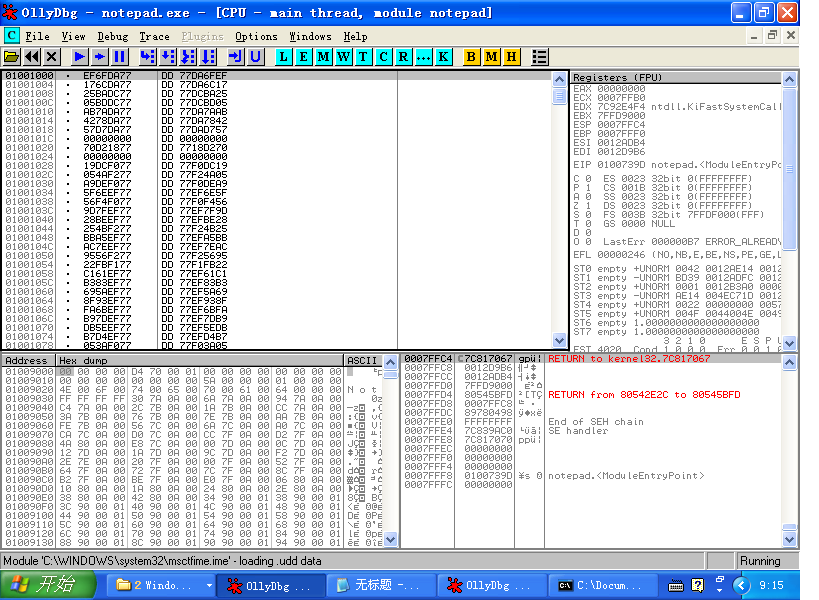Open the Options menu
819x600 pixels.
[256, 37]
